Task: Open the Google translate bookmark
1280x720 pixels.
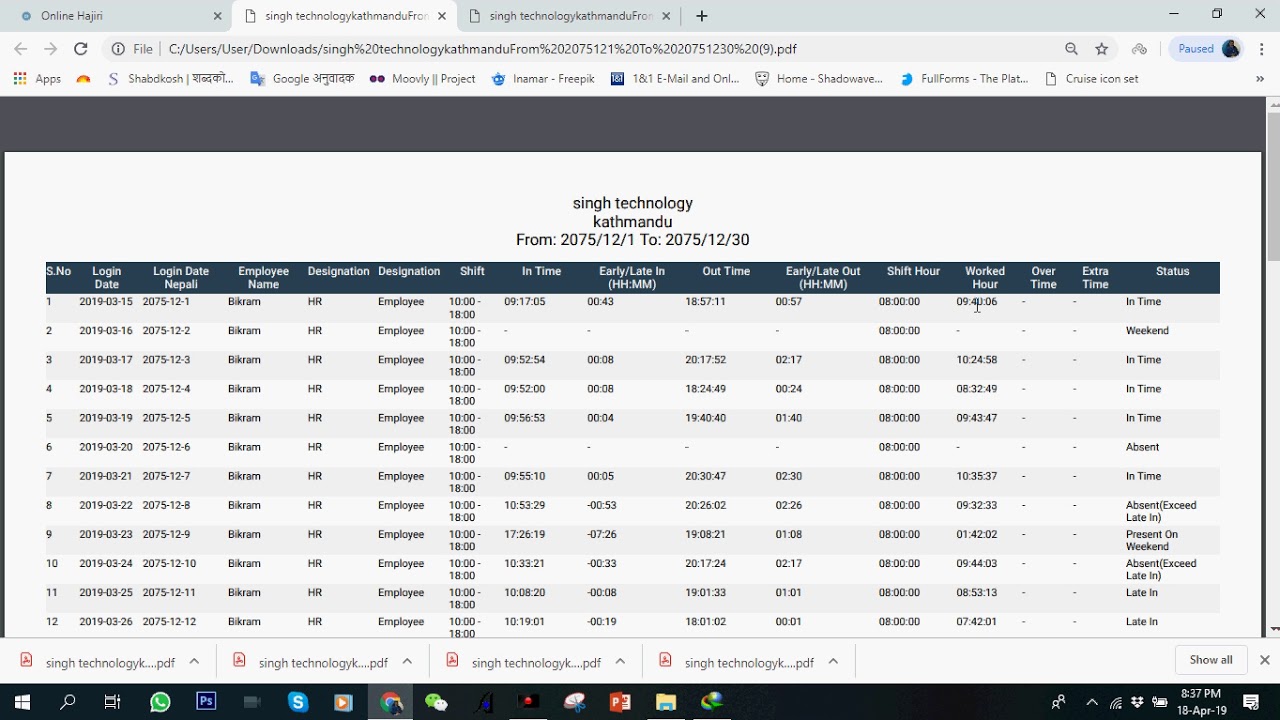Action: [302, 79]
